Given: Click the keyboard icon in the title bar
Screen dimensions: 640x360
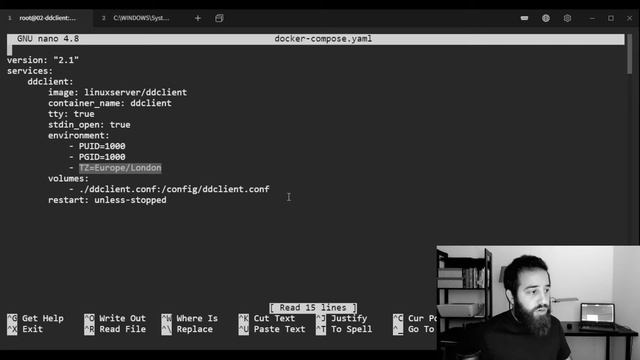Looking at the screenshot, I should (524, 18).
